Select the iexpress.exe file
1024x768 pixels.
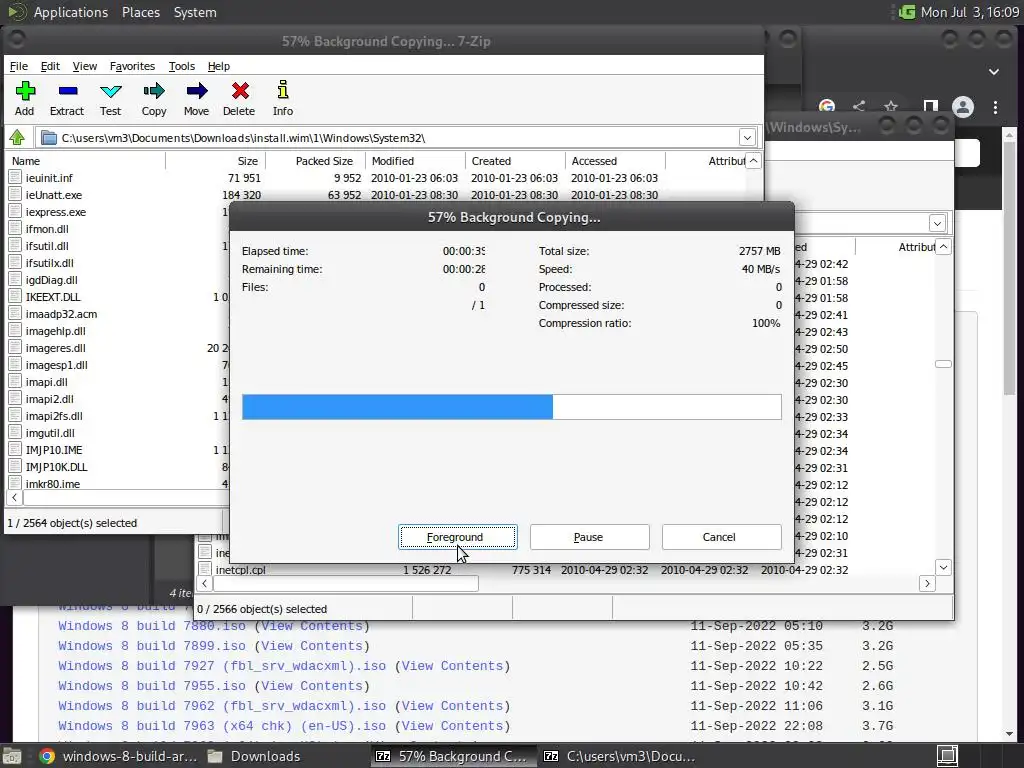coord(56,212)
